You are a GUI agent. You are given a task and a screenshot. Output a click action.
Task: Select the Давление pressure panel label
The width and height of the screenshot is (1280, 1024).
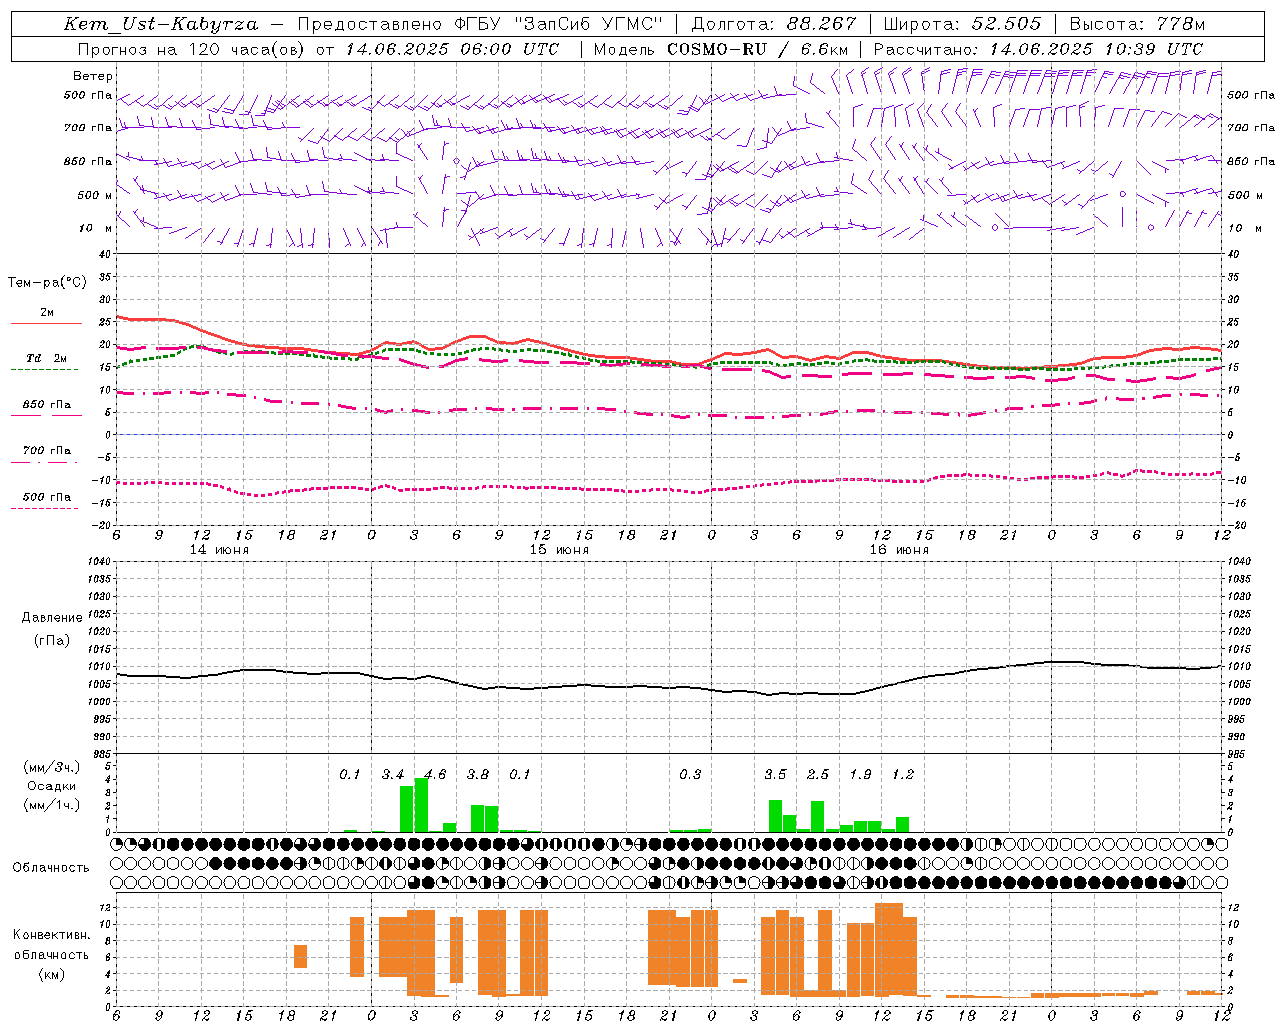tap(52, 618)
